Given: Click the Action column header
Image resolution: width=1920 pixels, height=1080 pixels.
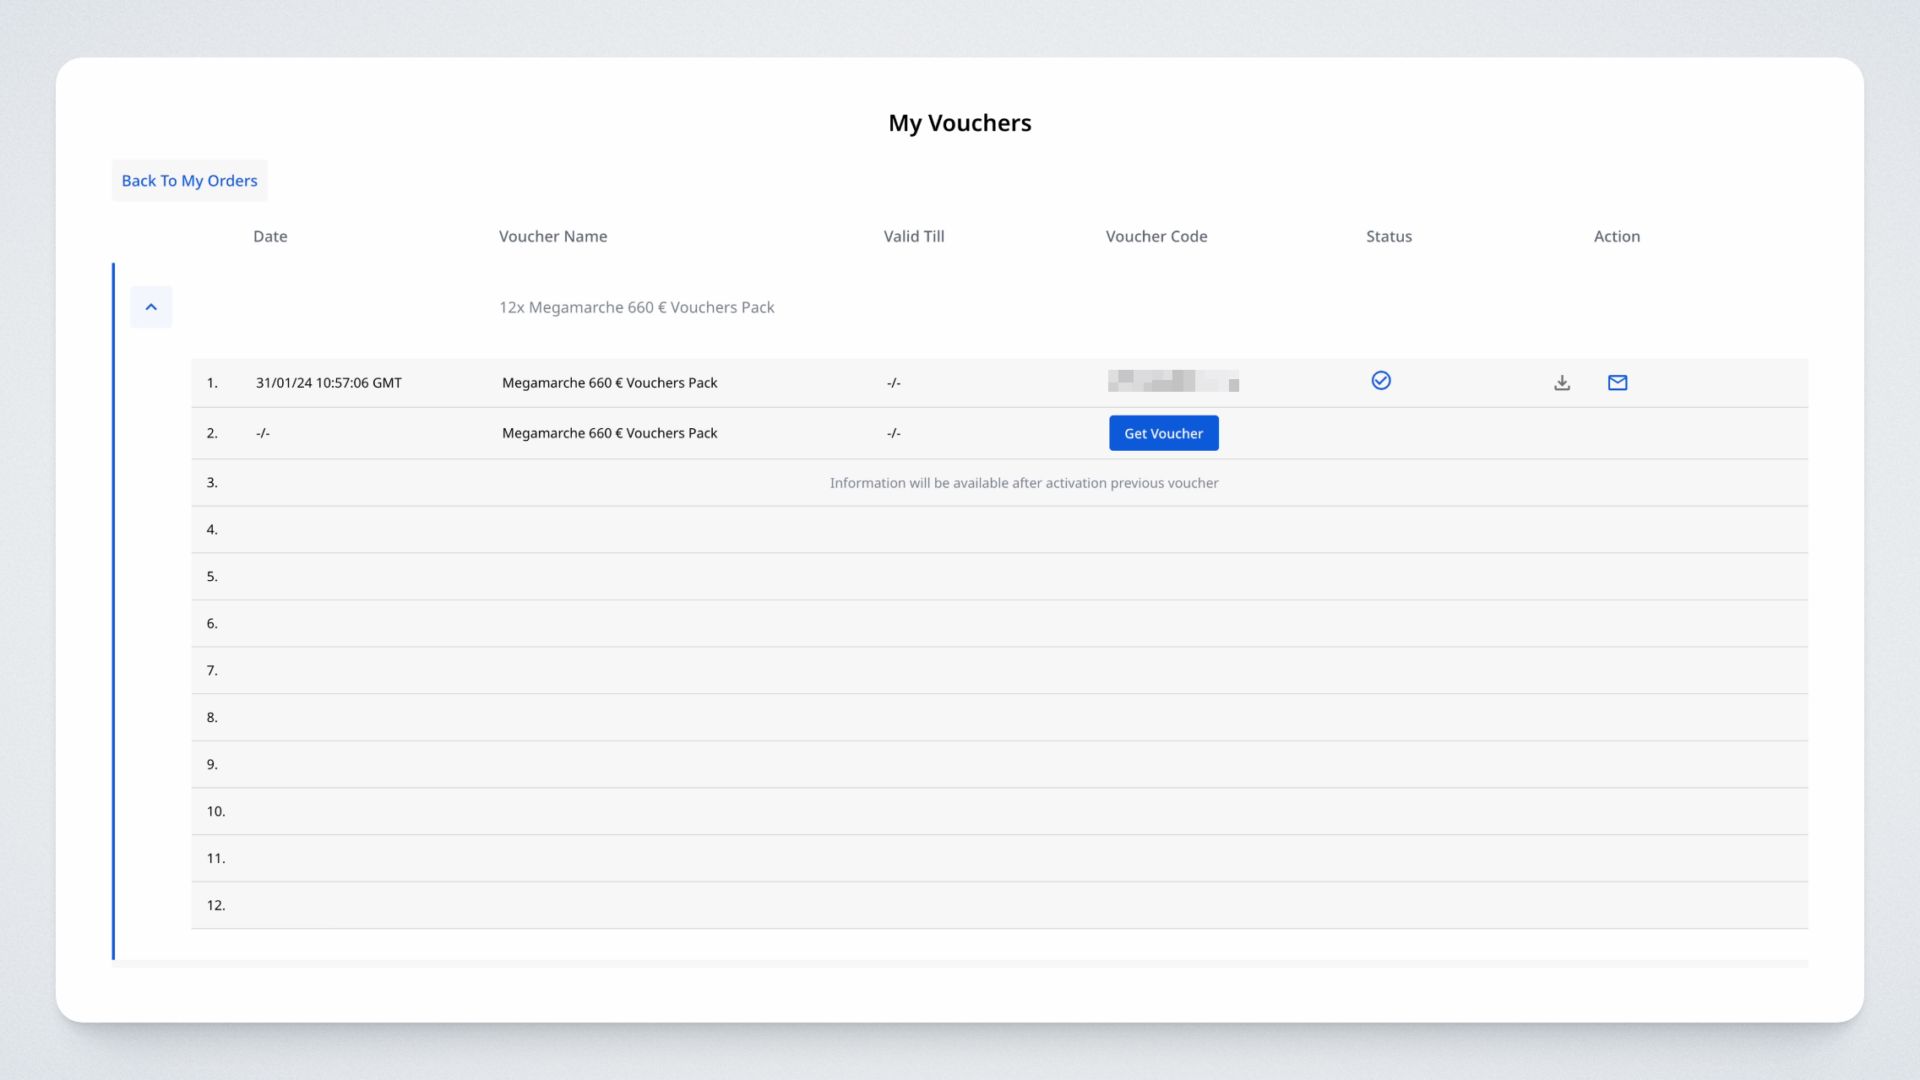Looking at the screenshot, I should pyautogui.click(x=1616, y=237).
